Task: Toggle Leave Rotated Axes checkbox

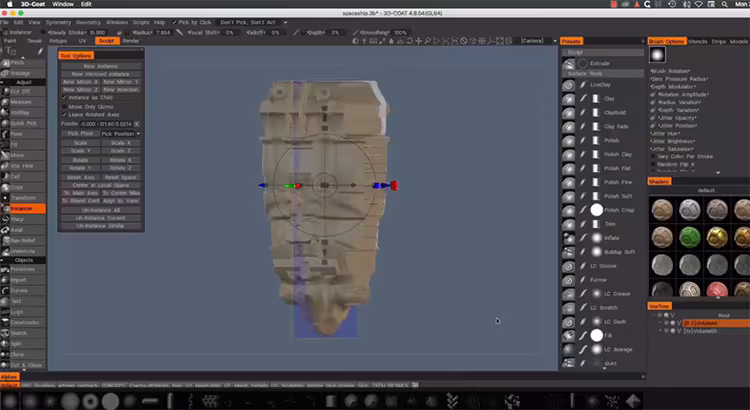Action: pyautogui.click(x=65, y=115)
